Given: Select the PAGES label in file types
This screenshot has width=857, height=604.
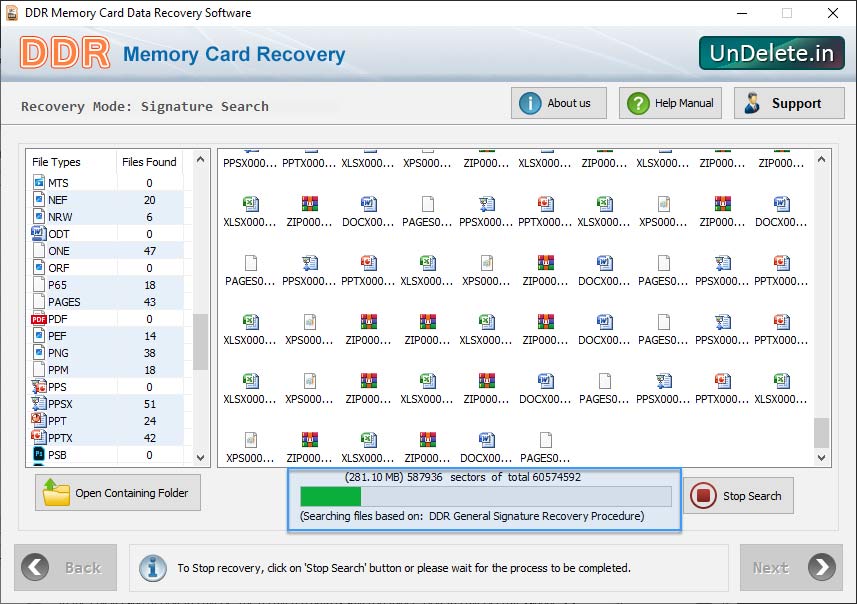Looking at the screenshot, I should tap(64, 302).
